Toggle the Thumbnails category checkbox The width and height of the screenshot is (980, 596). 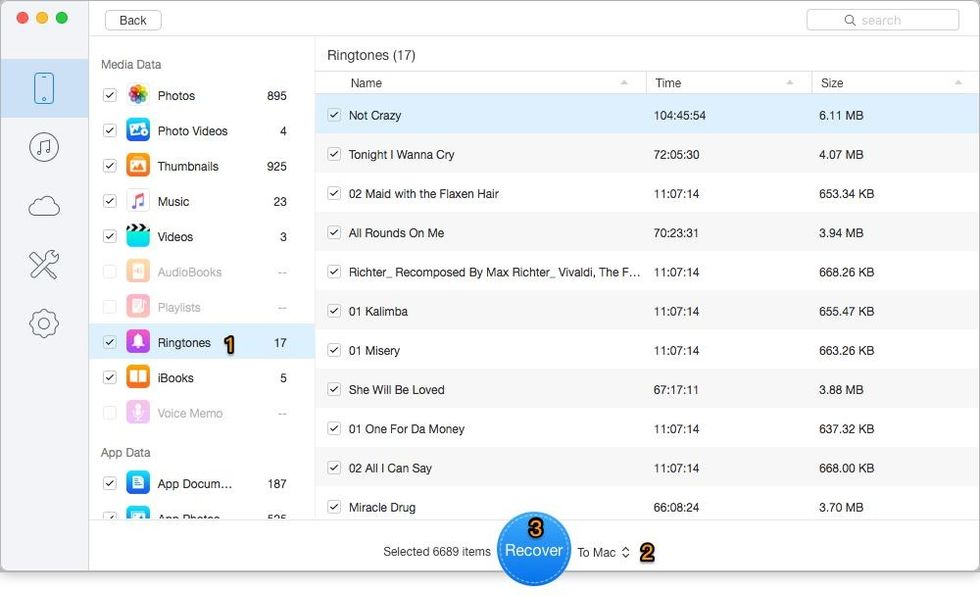[110, 166]
